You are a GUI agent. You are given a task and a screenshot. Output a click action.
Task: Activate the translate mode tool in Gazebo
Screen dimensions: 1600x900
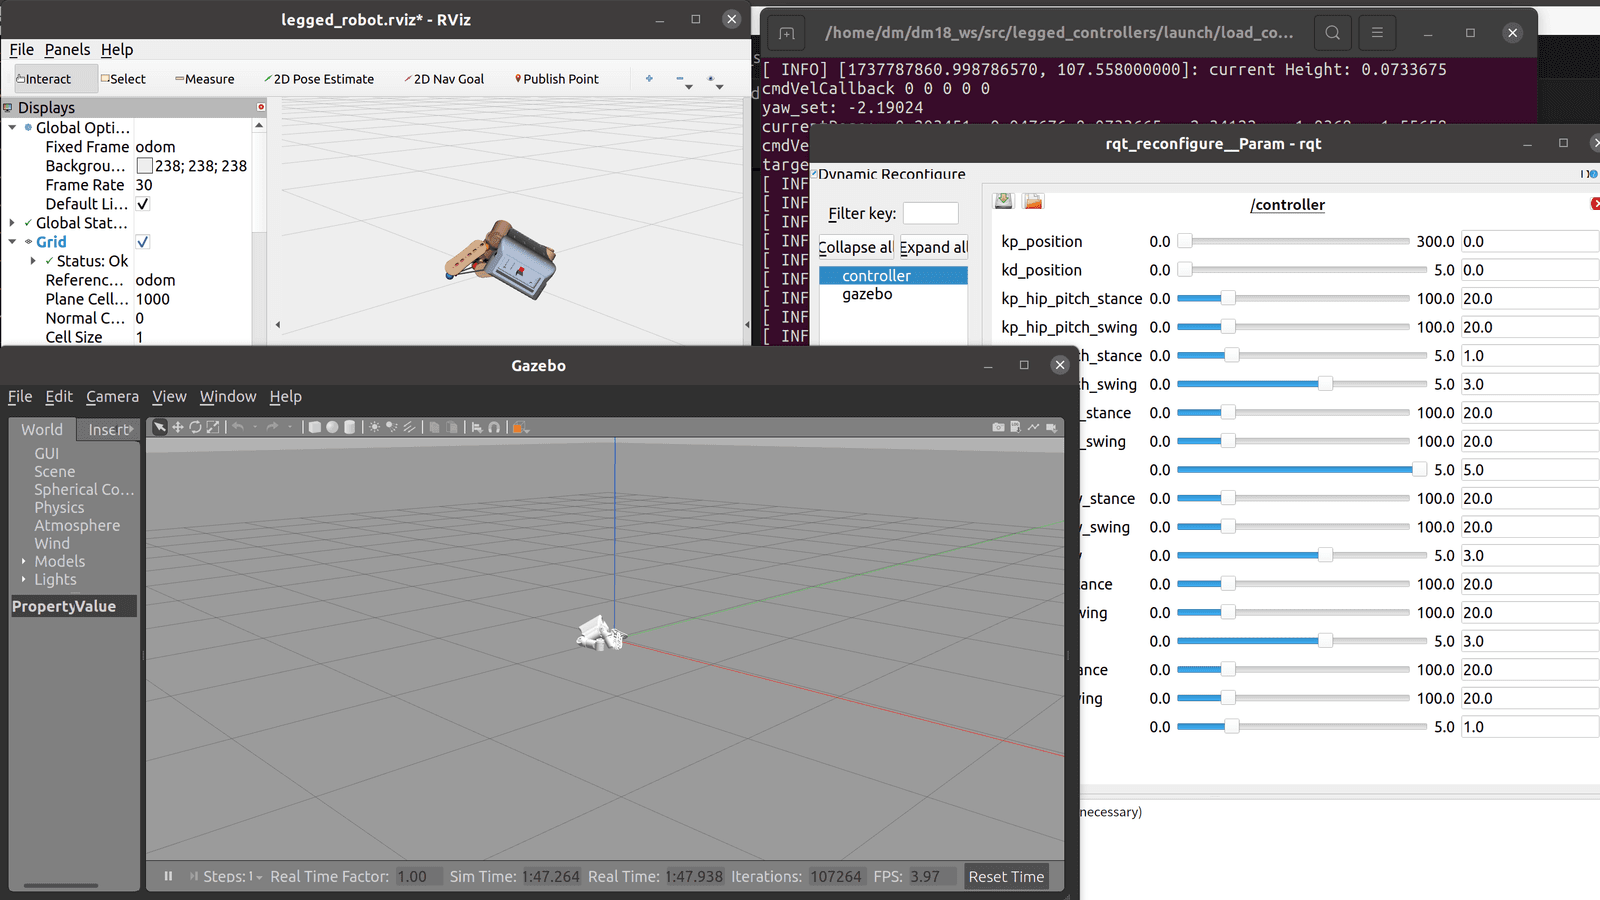(x=177, y=427)
